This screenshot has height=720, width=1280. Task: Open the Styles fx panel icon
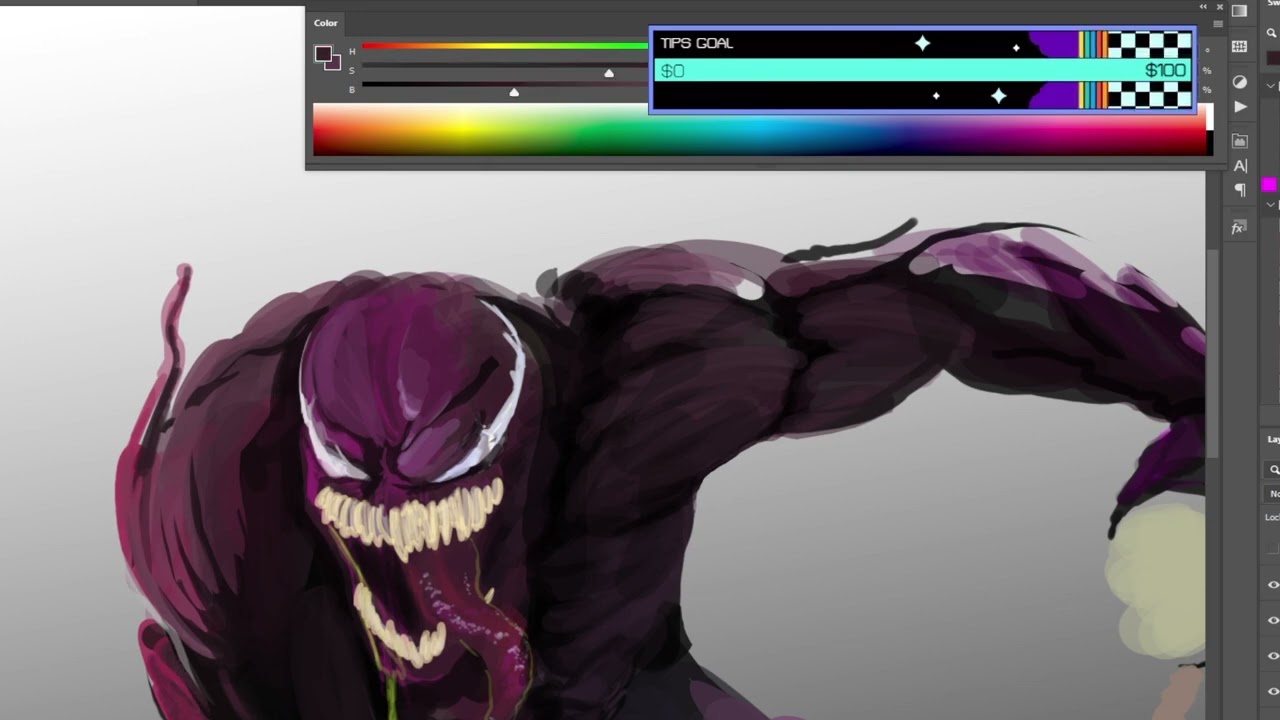pyautogui.click(x=1237, y=228)
